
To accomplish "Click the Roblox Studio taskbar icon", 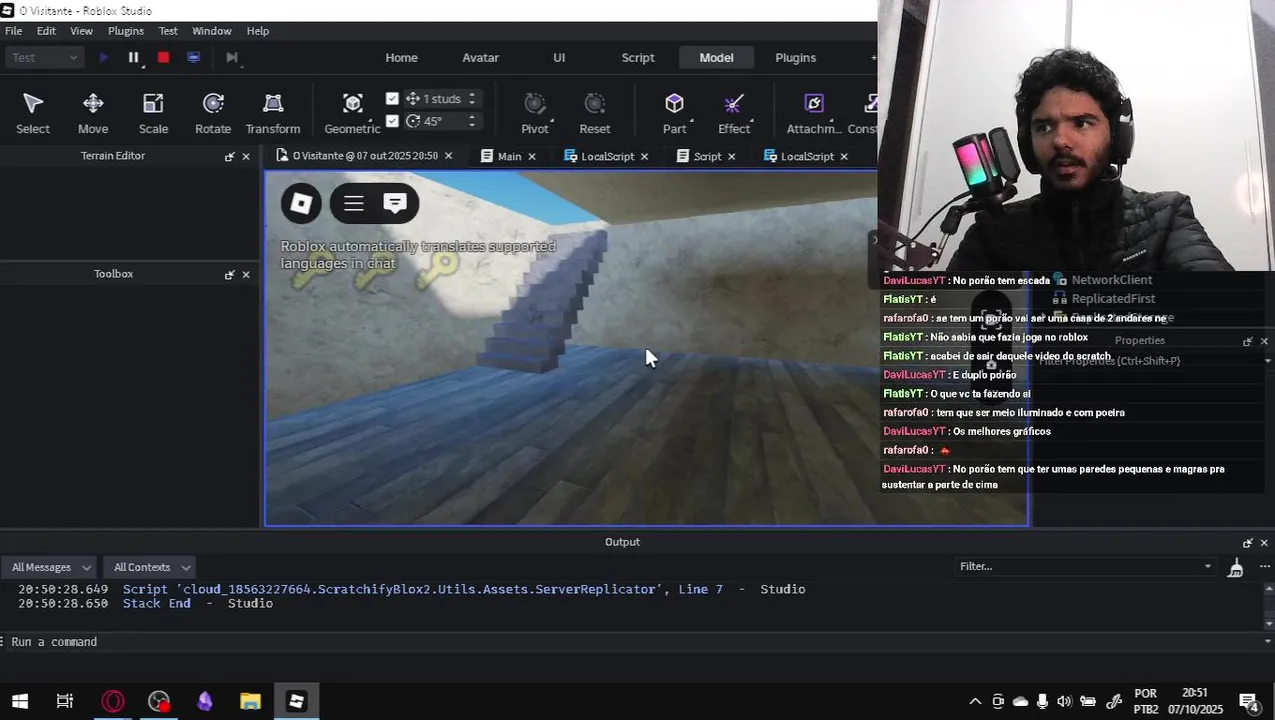I will pyautogui.click(x=297, y=701).
